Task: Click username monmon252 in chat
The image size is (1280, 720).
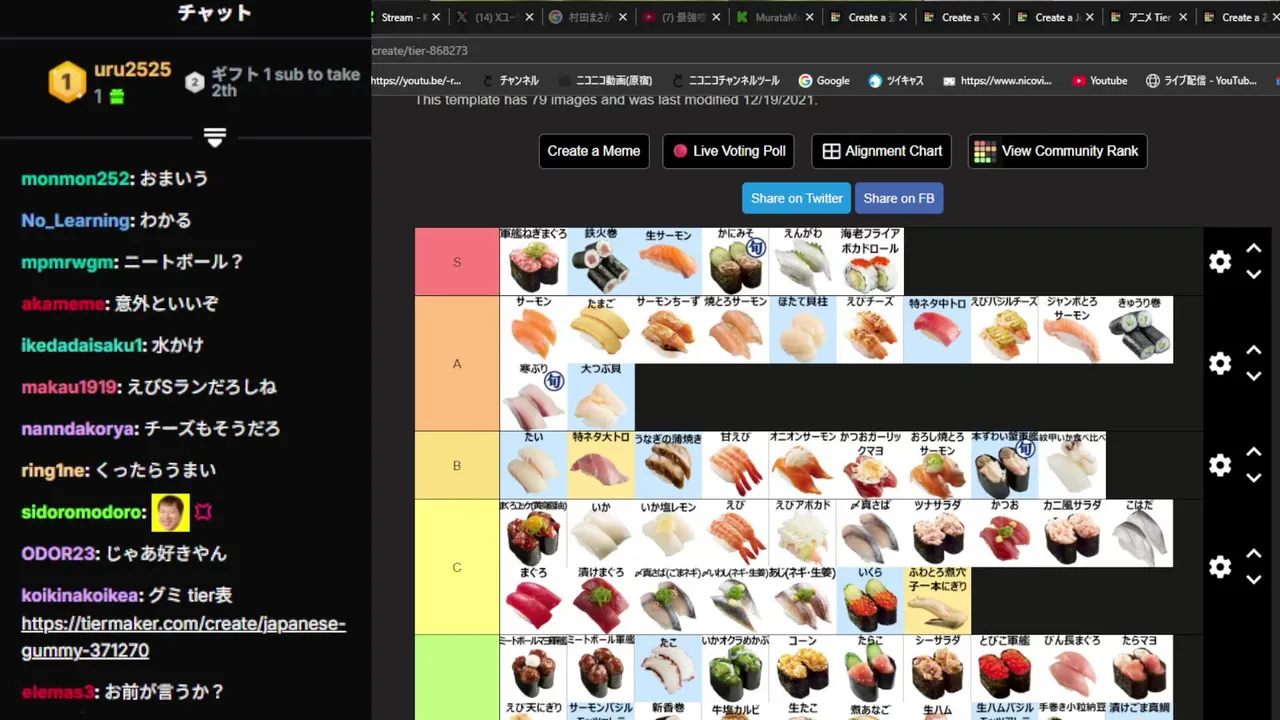Action: point(75,179)
